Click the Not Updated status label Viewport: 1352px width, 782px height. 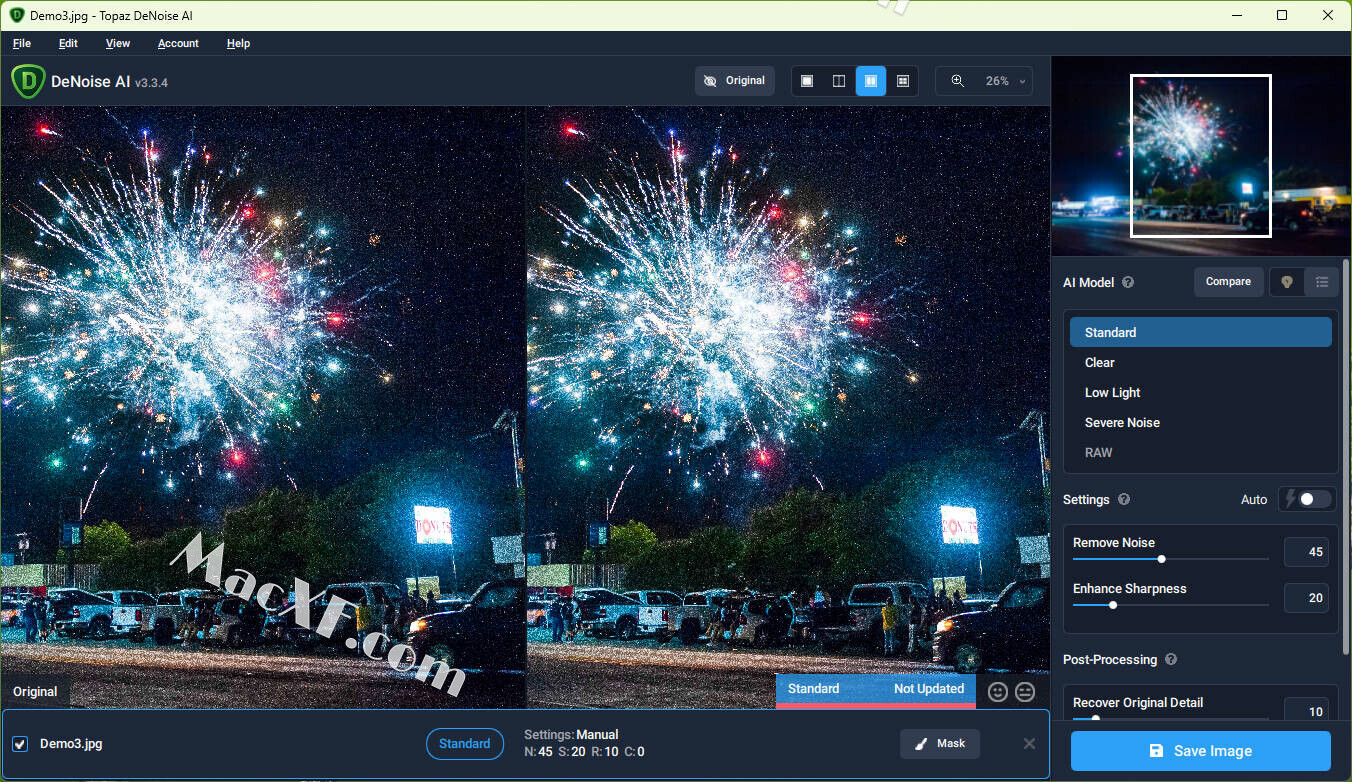[929, 689]
